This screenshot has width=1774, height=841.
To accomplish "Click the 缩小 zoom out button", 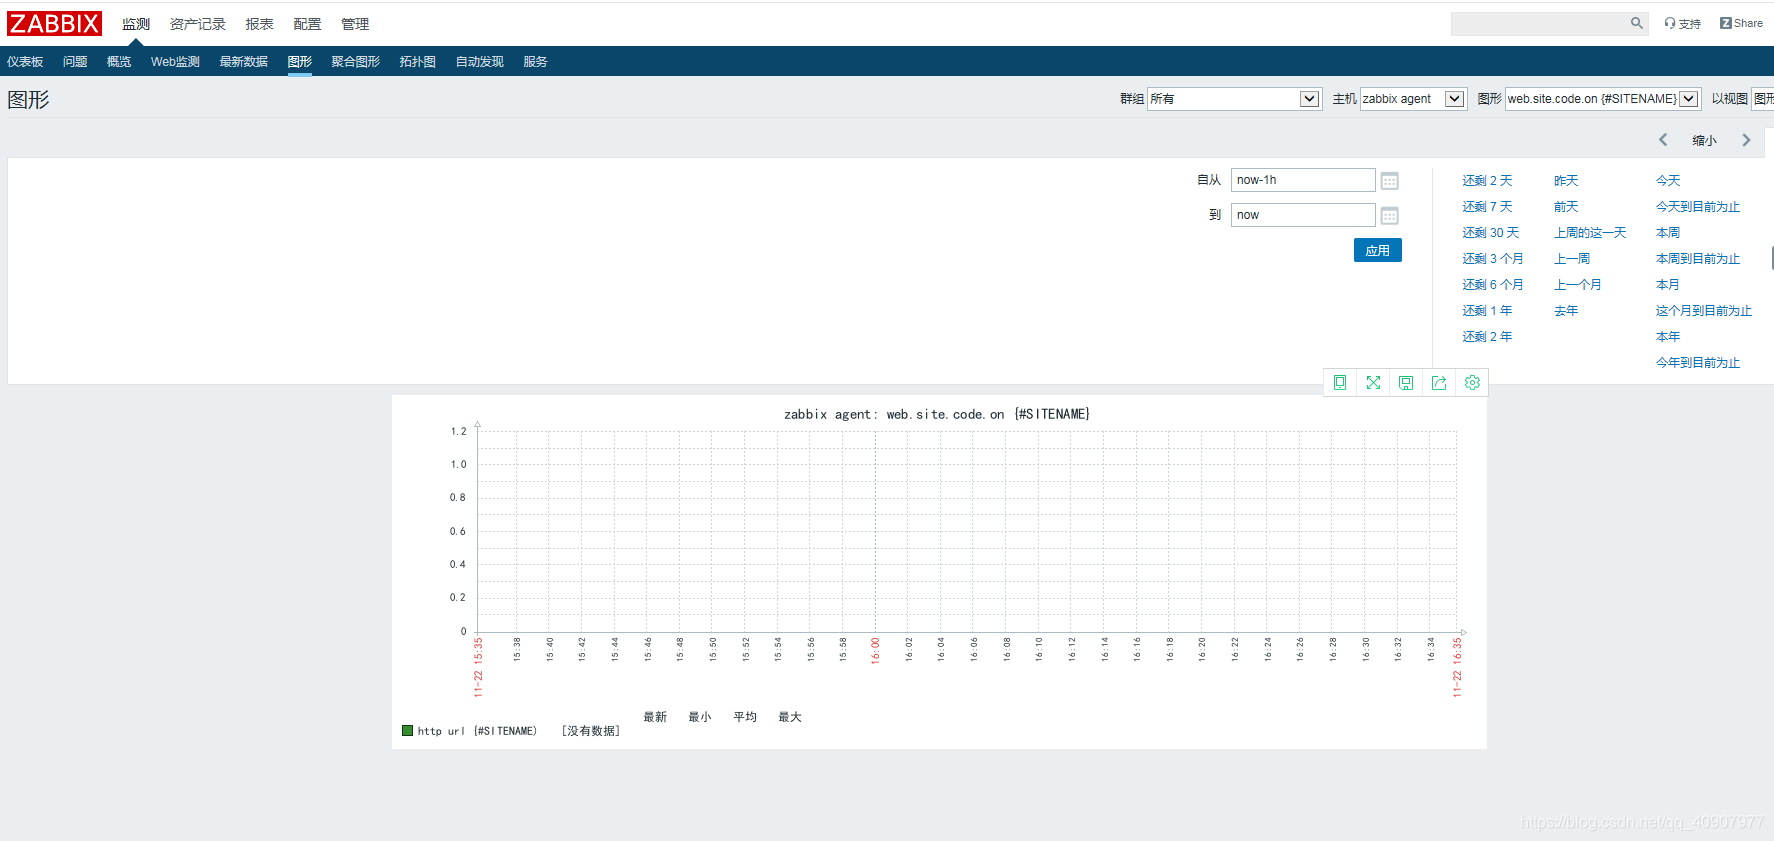I will 1704,141.
